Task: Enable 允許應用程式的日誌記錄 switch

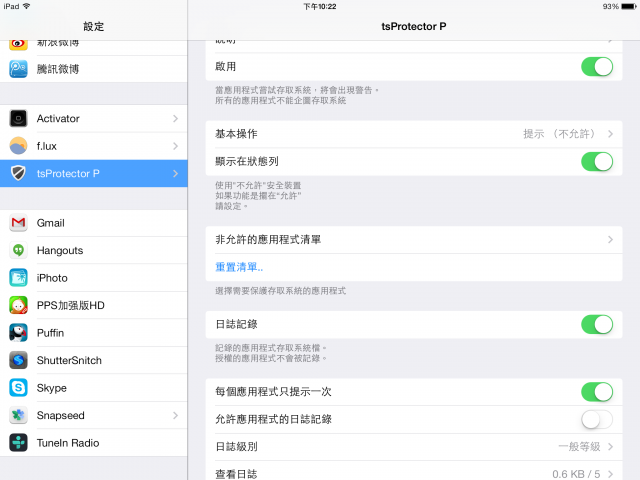Action: 597,420
